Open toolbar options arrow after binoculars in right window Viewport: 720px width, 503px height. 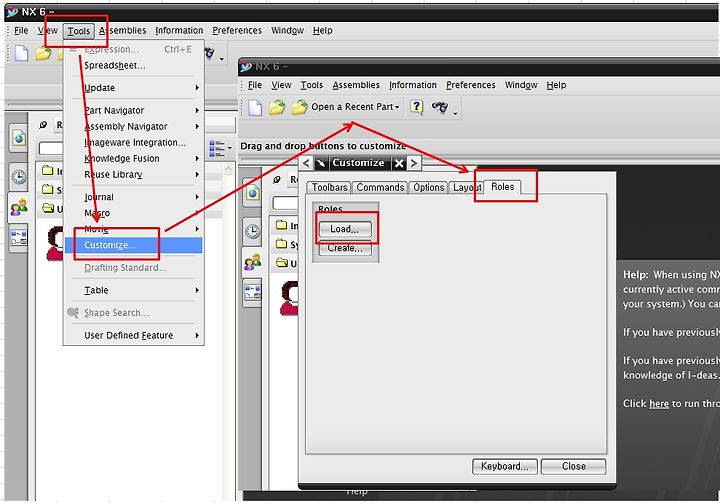tap(455, 113)
